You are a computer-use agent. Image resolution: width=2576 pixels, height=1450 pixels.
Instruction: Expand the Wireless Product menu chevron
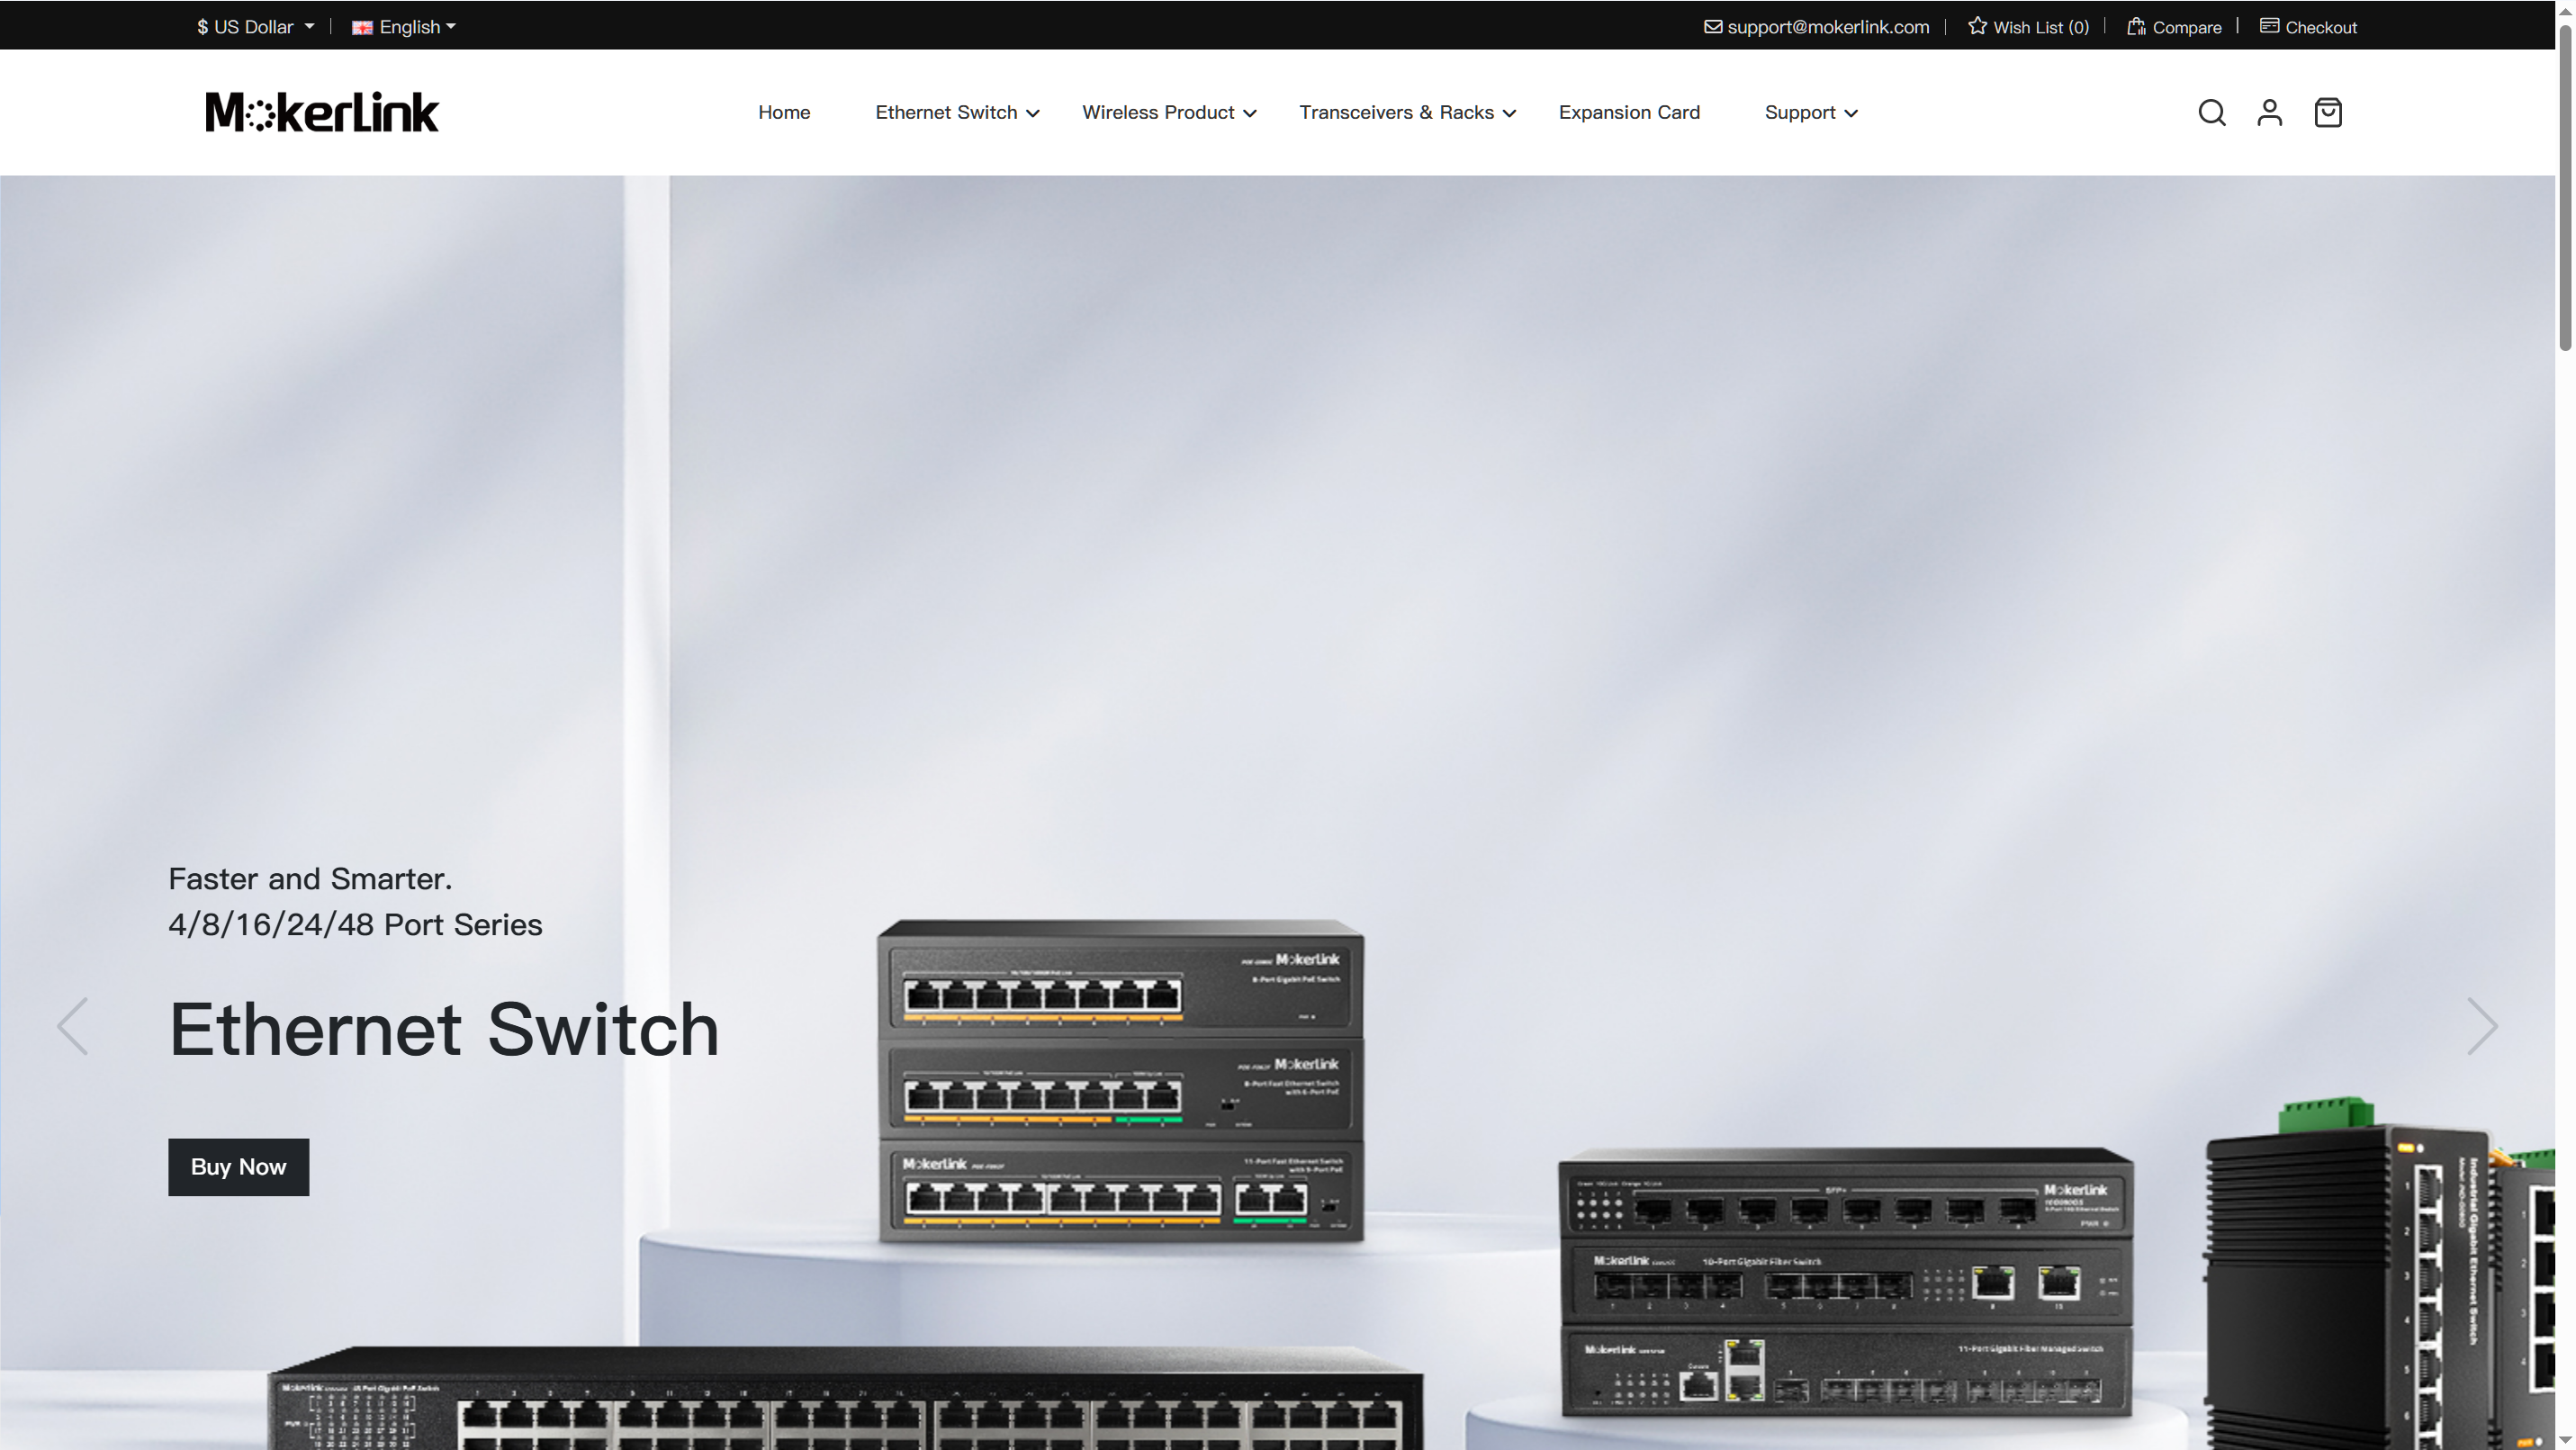[x=1250, y=114]
